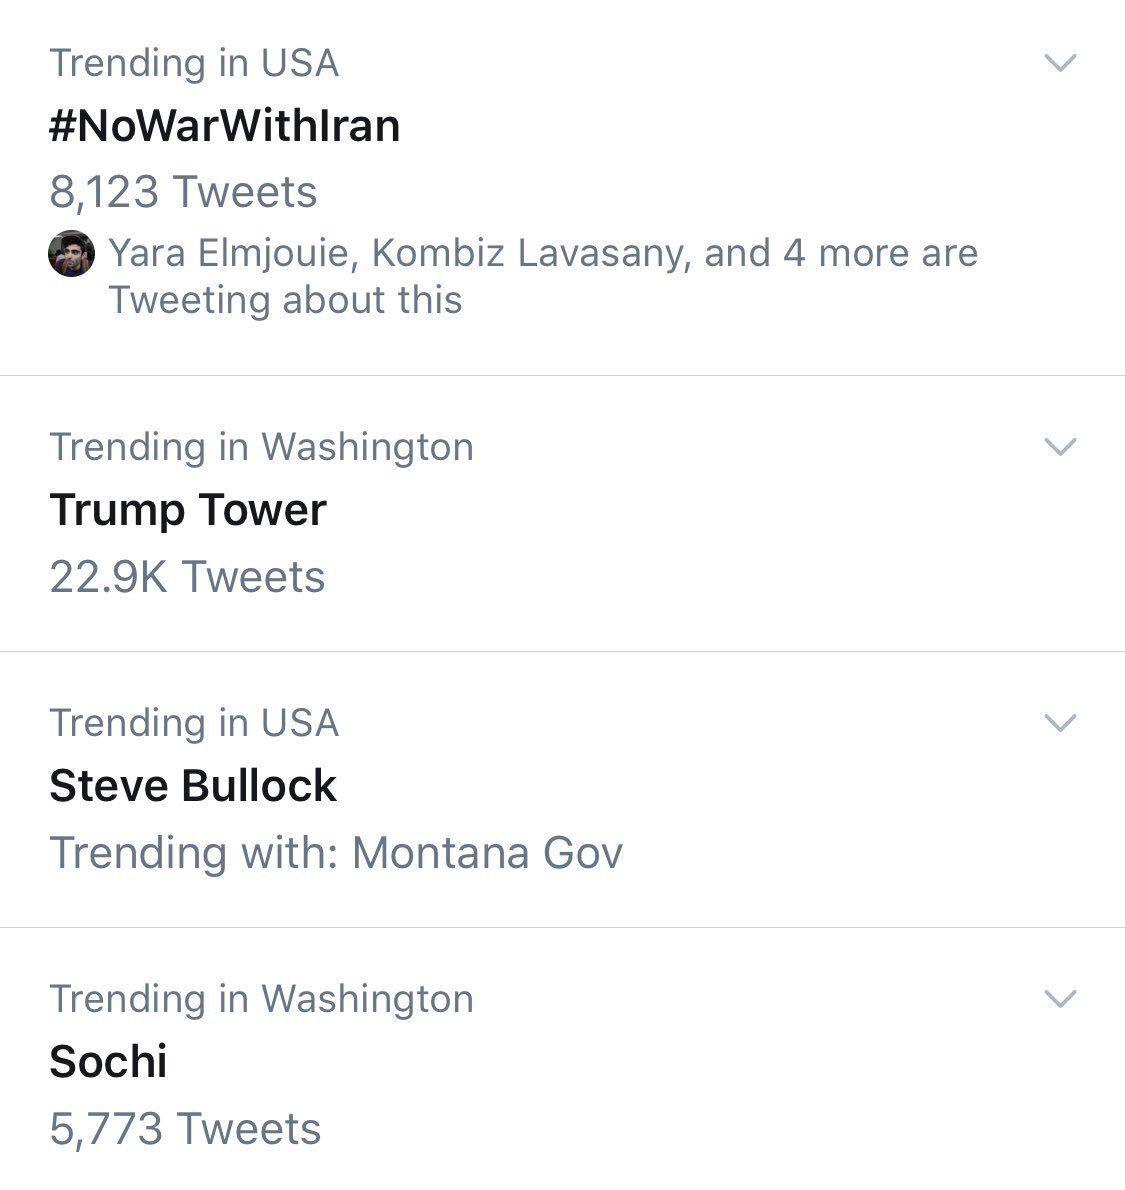Click 'Trending in USA' label above #NoWarWithIran
The width and height of the screenshot is (1125, 1190).
click(194, 63)
